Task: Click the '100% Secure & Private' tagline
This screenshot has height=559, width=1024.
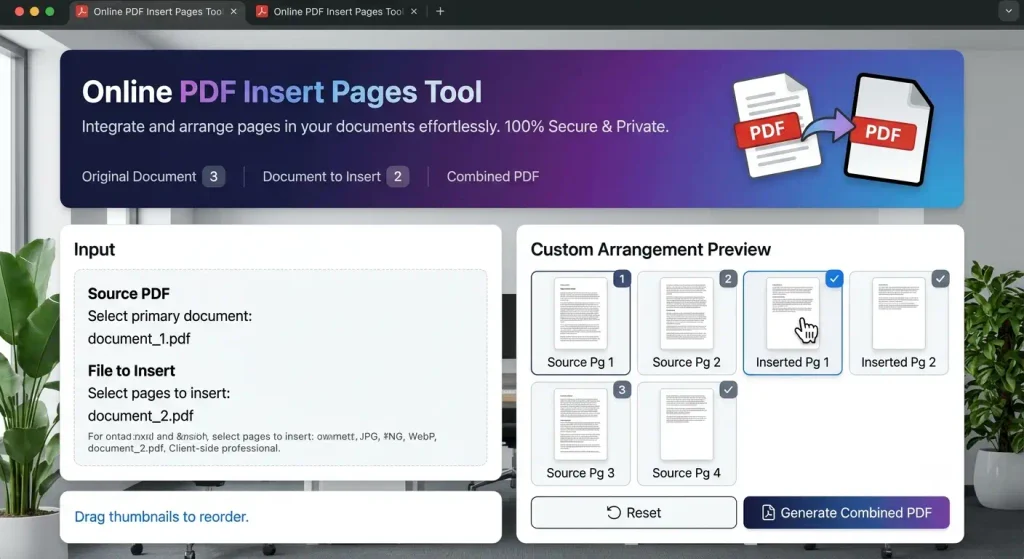Action: pyautogui.click(x=586, y=127)
